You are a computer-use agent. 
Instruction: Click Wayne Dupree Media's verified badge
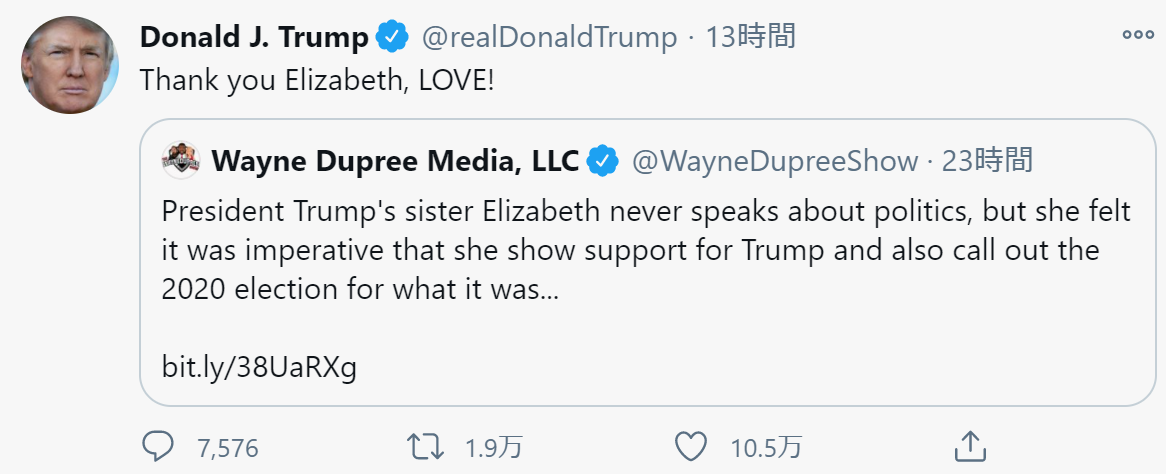(602, 161)
